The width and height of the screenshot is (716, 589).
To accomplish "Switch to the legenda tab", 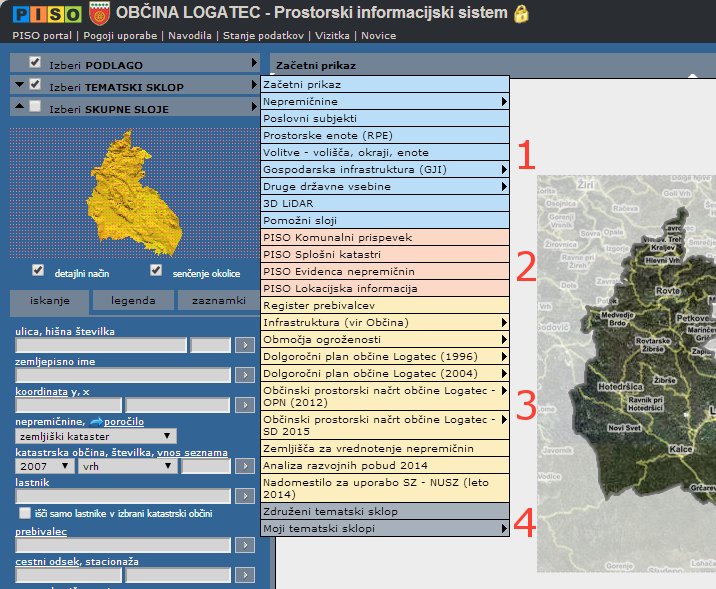I will [134, 300].
